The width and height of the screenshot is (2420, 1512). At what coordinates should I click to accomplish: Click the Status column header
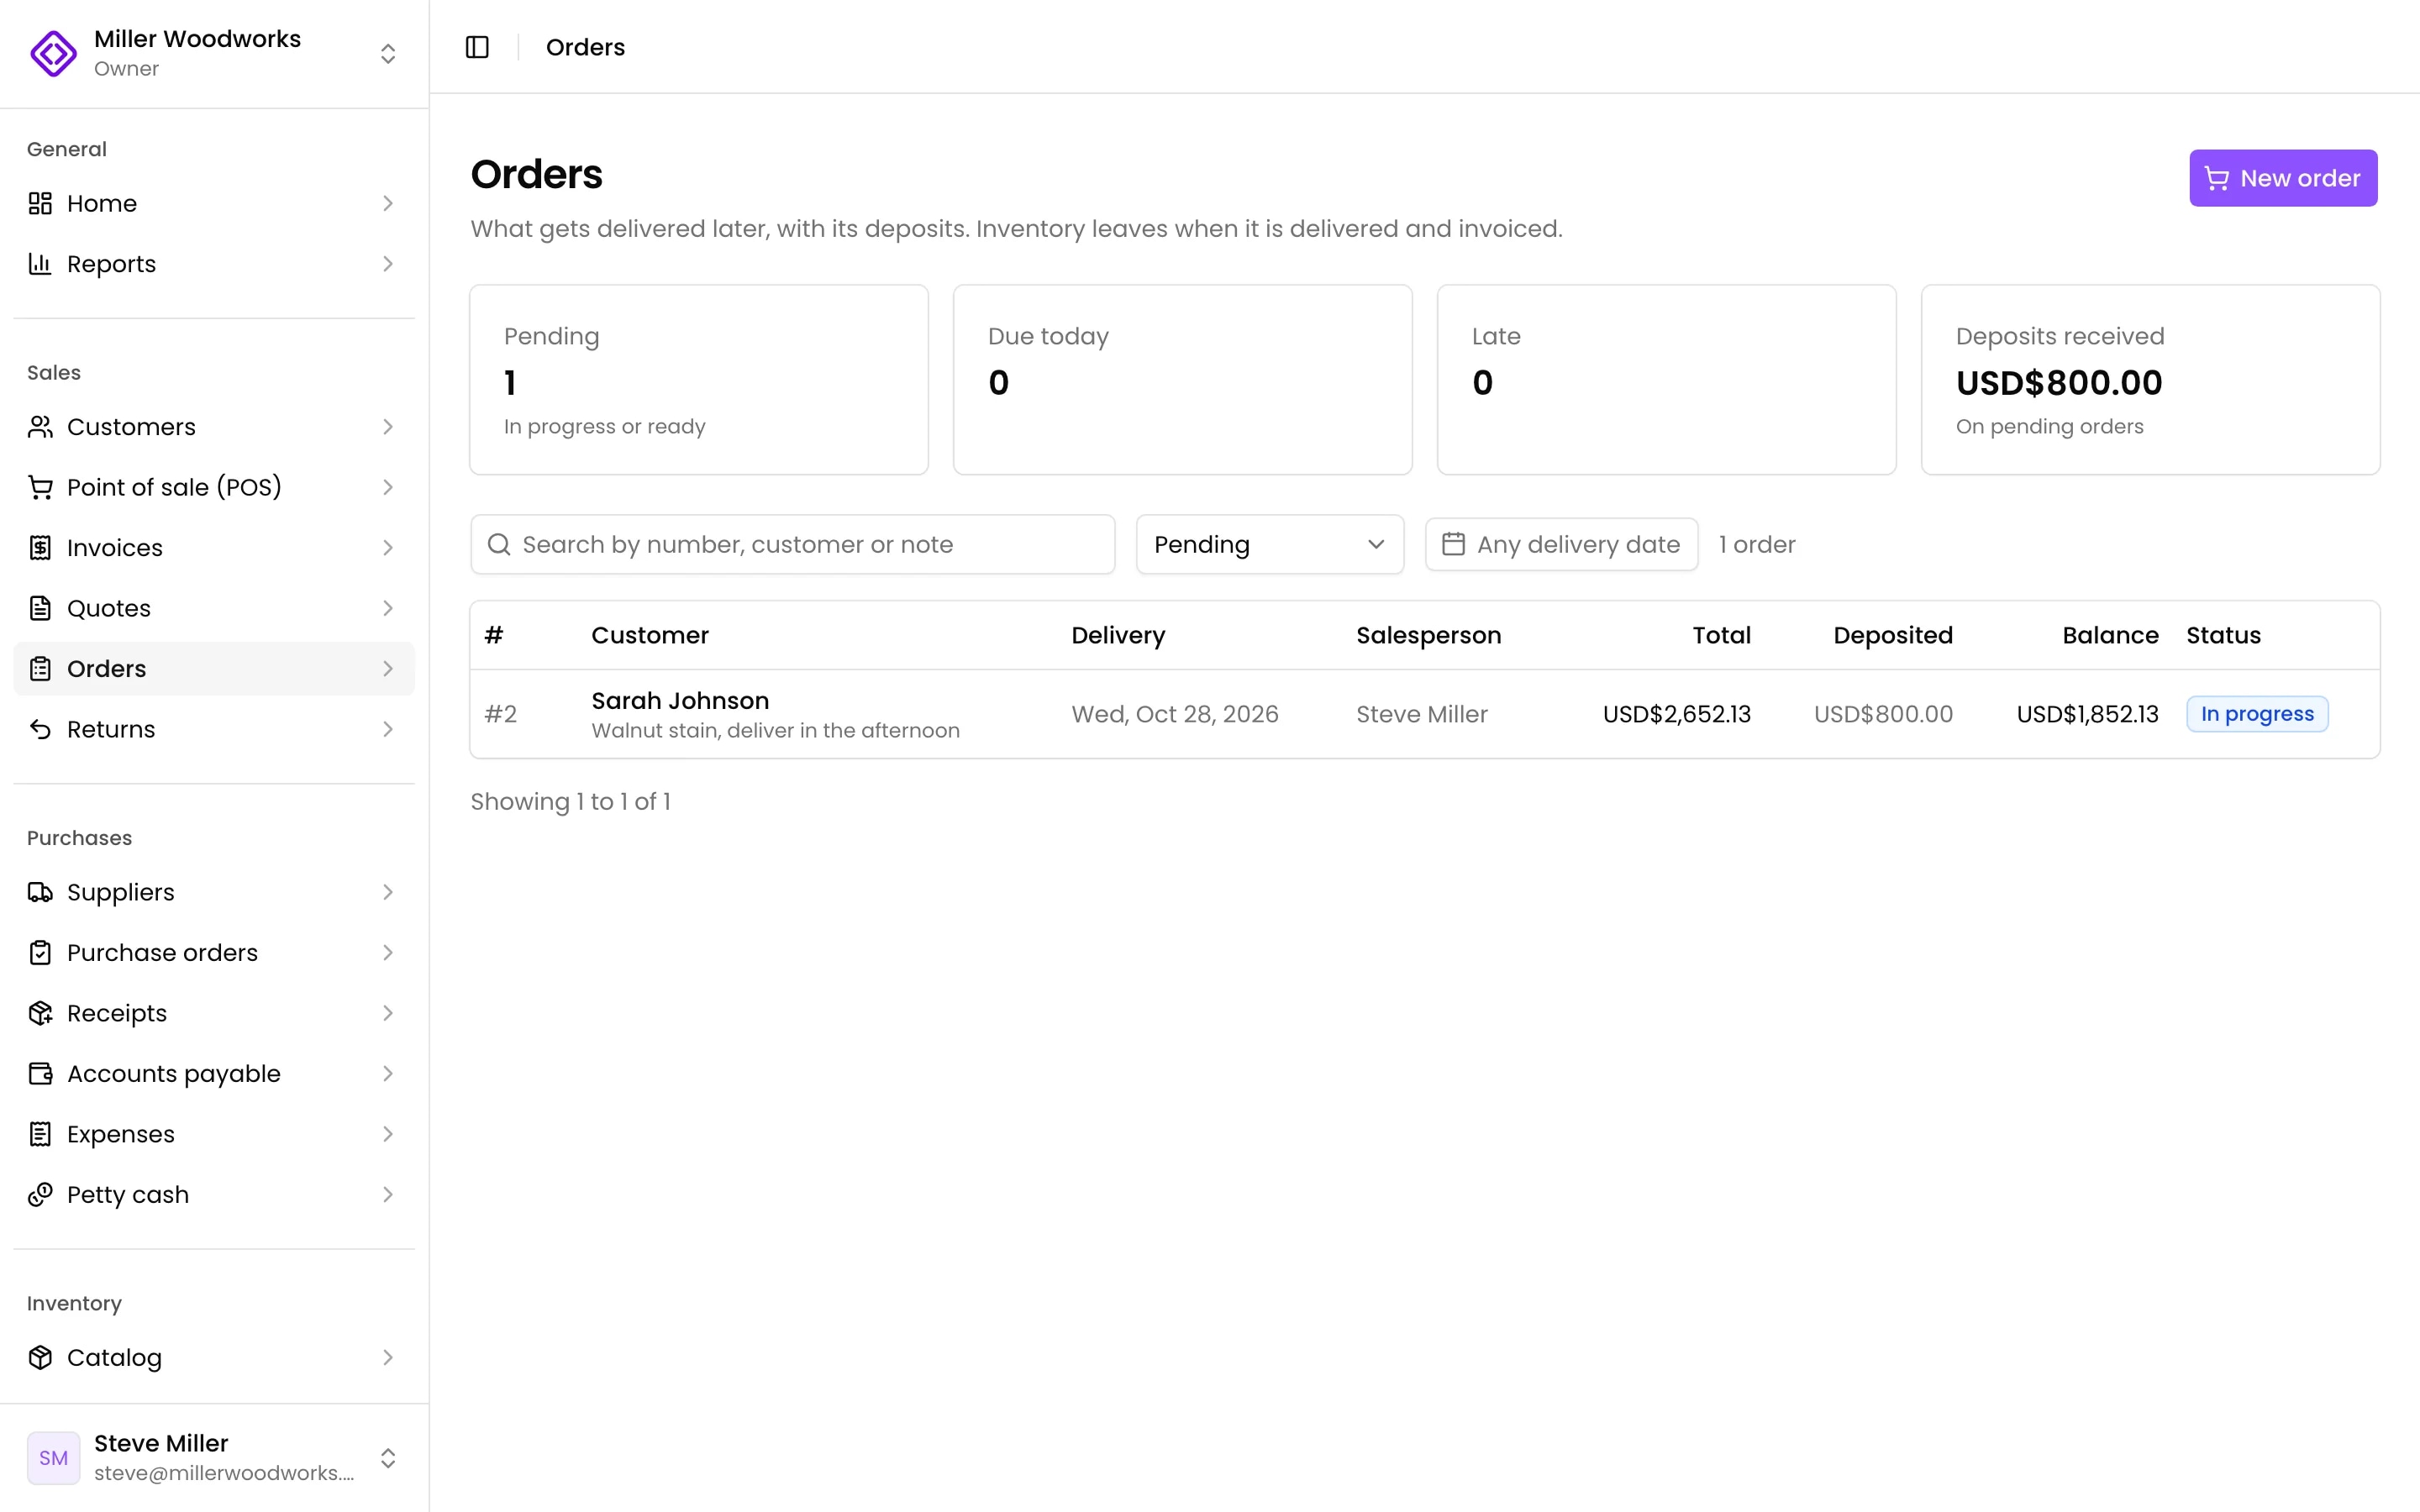click(x=2223, y=635)
